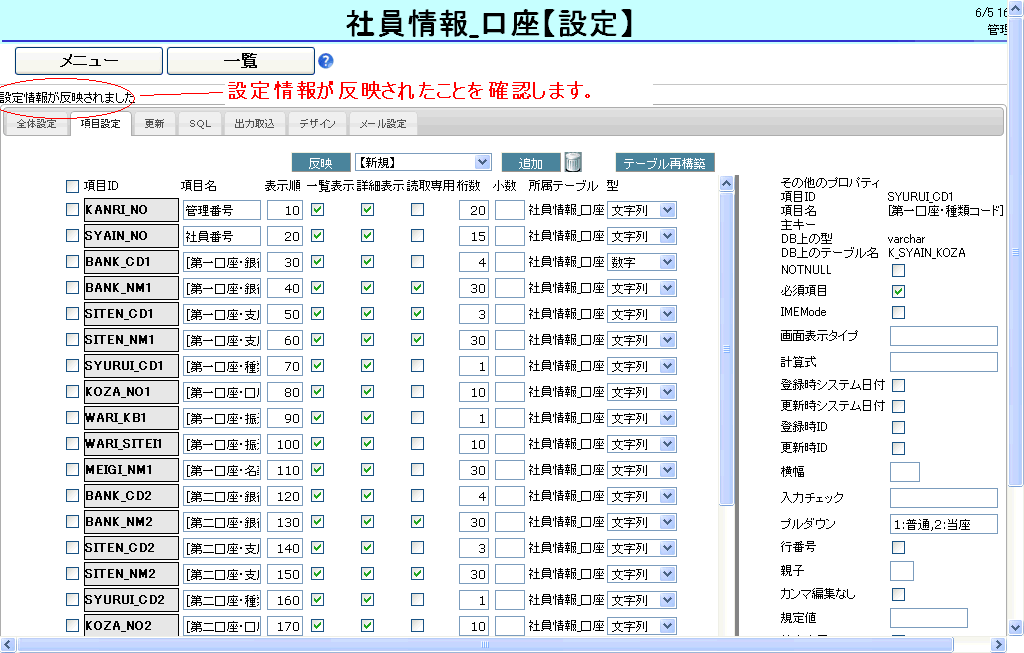Expand the type dropdown for KANRI_NO row
The image size is (1024, 653).
(642, 210)
